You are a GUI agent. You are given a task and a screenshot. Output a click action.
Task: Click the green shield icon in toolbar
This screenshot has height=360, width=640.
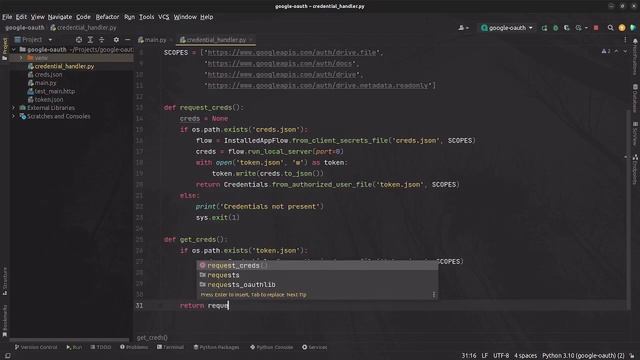tap(633, 28)
